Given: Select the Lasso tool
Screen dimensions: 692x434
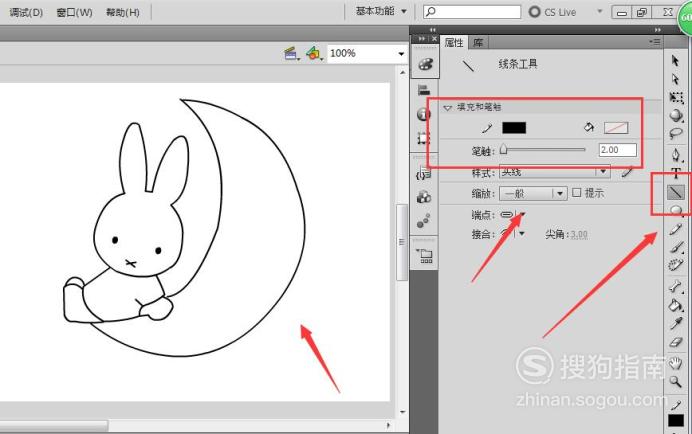Looking at the screenshot, I should [676, 134].
